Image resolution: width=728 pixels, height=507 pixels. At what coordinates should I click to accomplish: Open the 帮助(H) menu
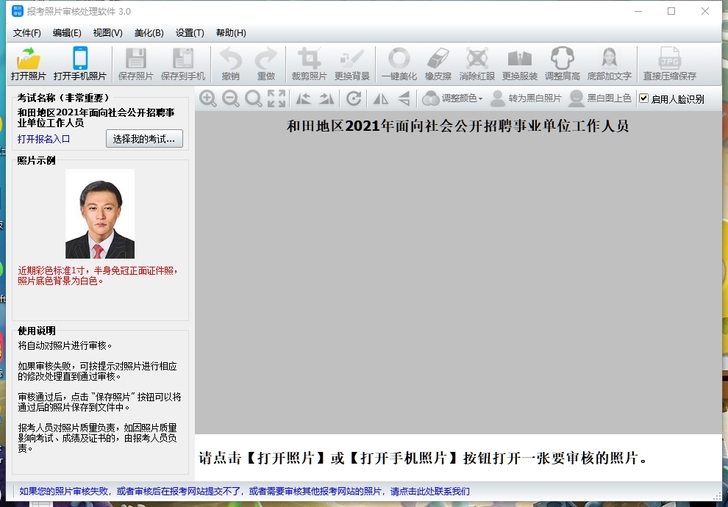pyautogui.click(x=231, y=33)
